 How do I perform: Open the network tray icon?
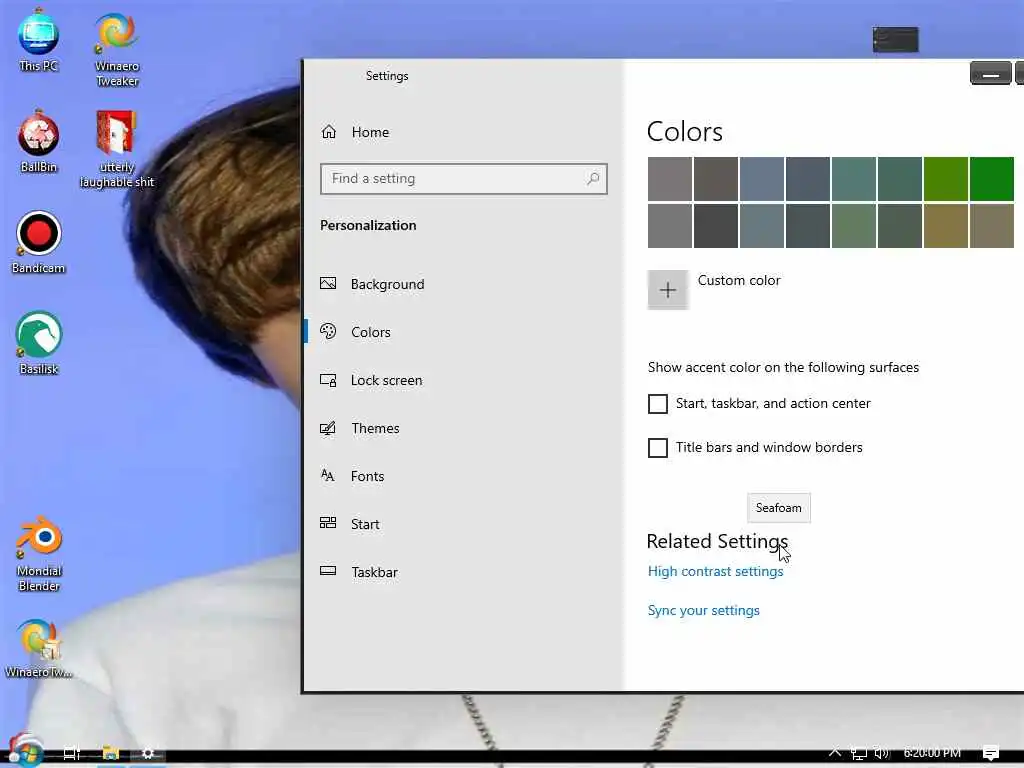859,753
